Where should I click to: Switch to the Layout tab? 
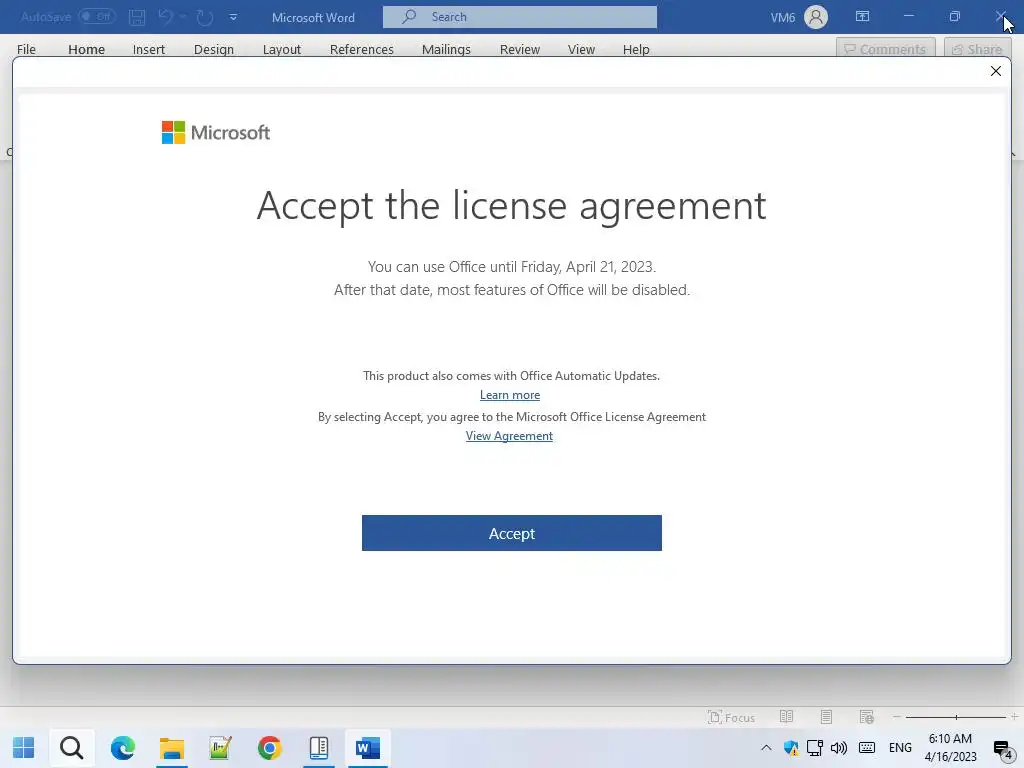pos(281,50)
